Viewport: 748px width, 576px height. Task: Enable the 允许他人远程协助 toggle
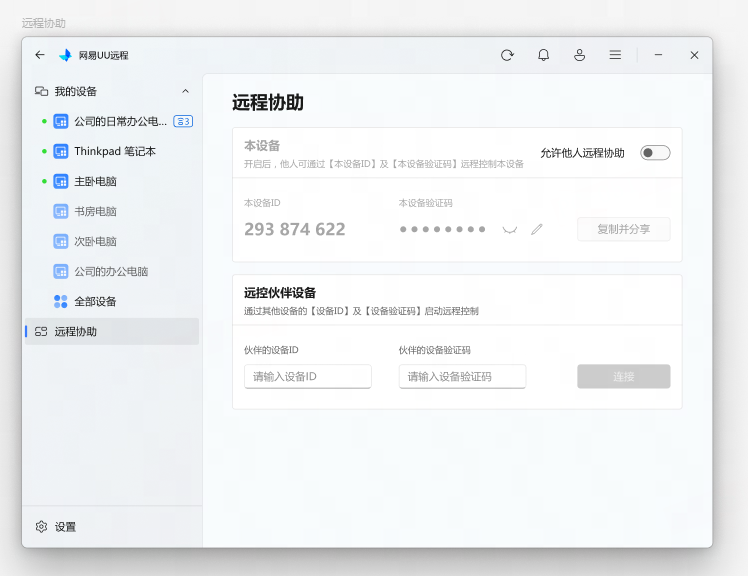[x=655, y=153]
